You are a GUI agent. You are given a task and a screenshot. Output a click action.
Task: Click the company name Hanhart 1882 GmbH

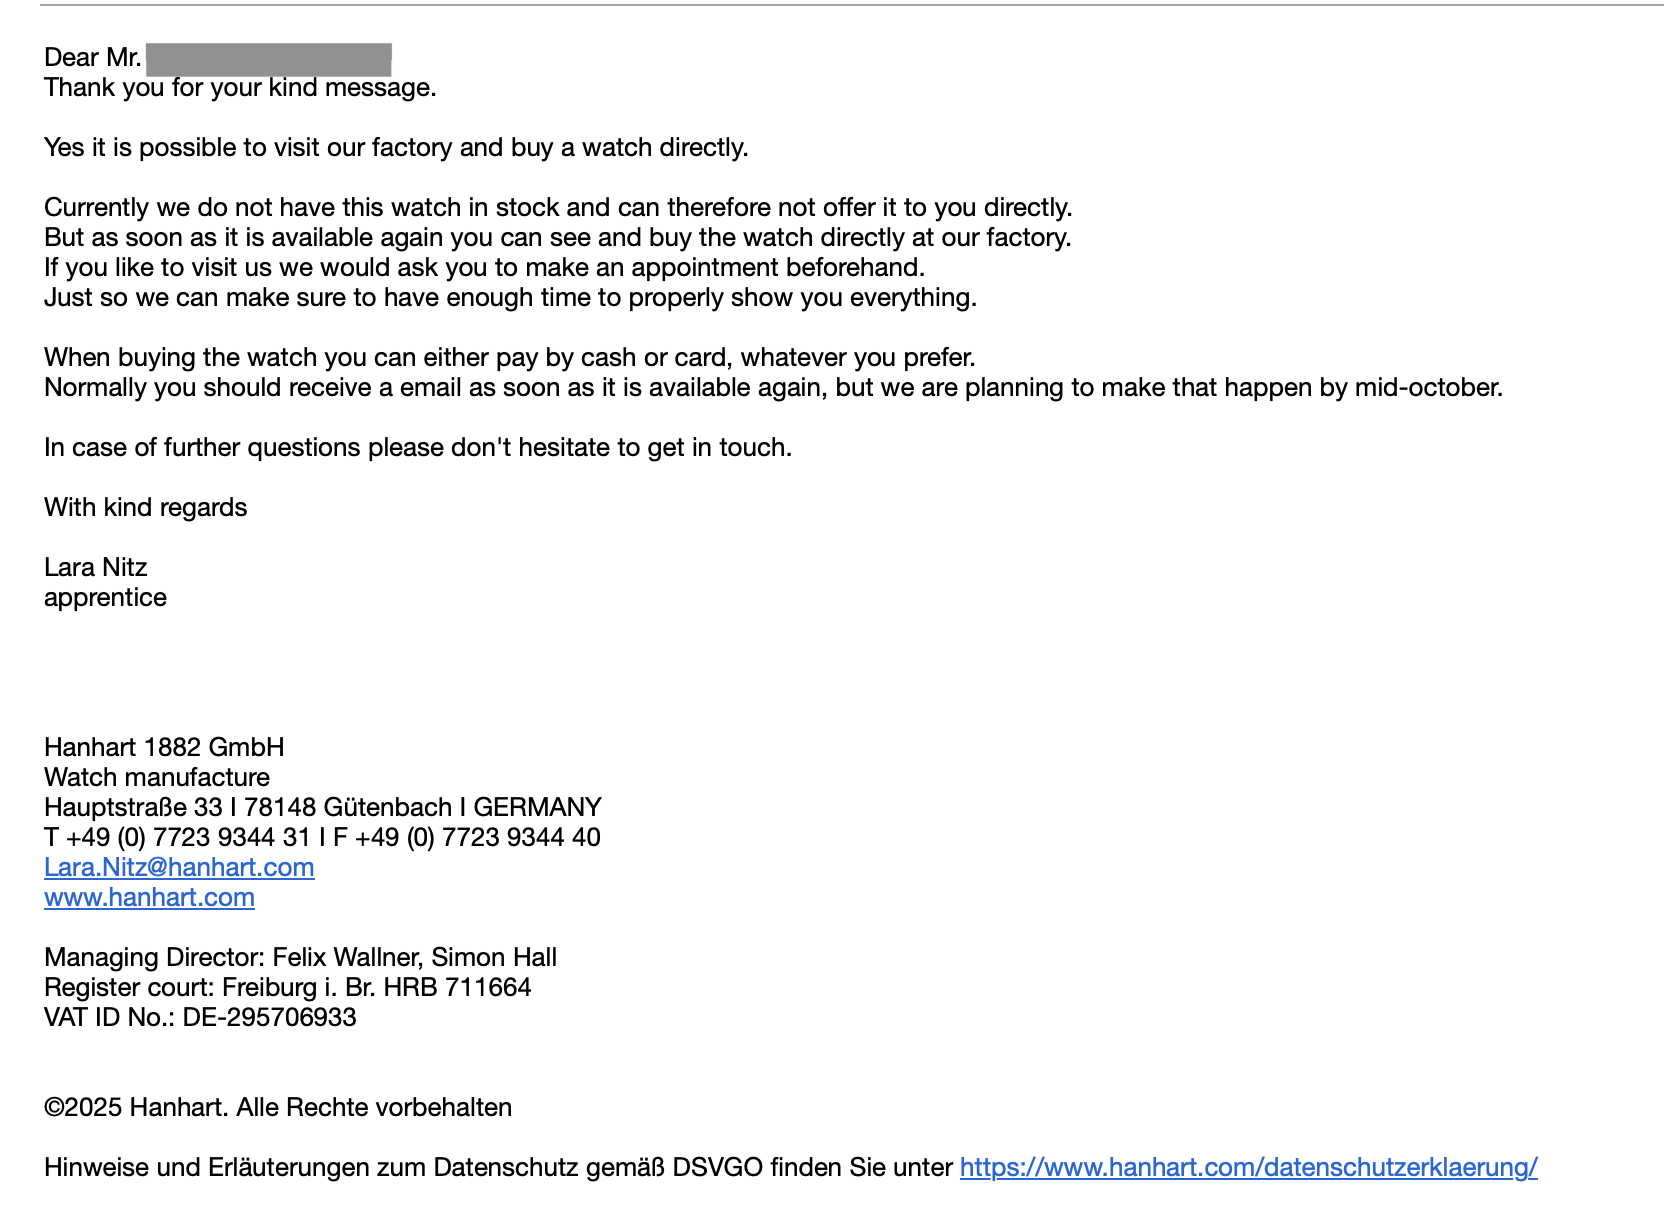point(164,748)
